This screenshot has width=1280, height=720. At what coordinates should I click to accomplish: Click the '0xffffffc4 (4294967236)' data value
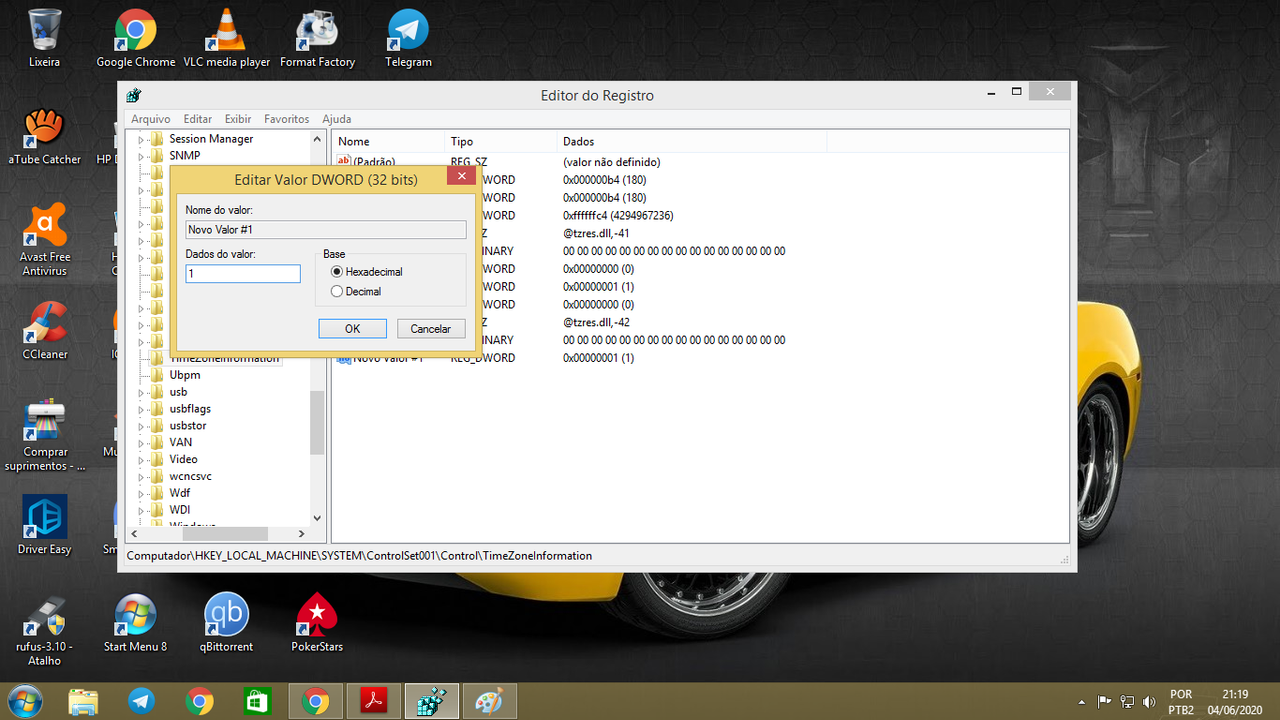(x=618, y=215)
